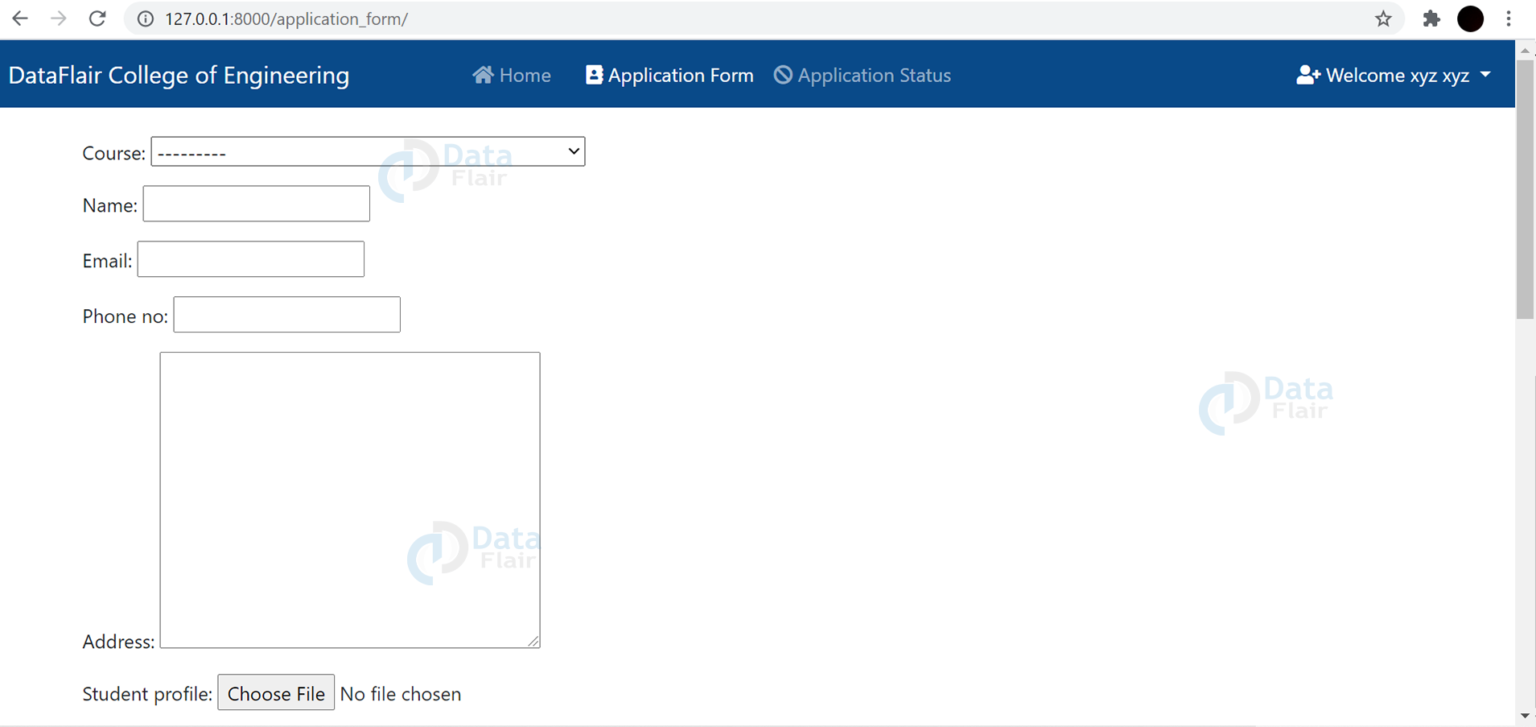Click the Home house icon
Viewport: 1536px width, 727px height.
483,75
